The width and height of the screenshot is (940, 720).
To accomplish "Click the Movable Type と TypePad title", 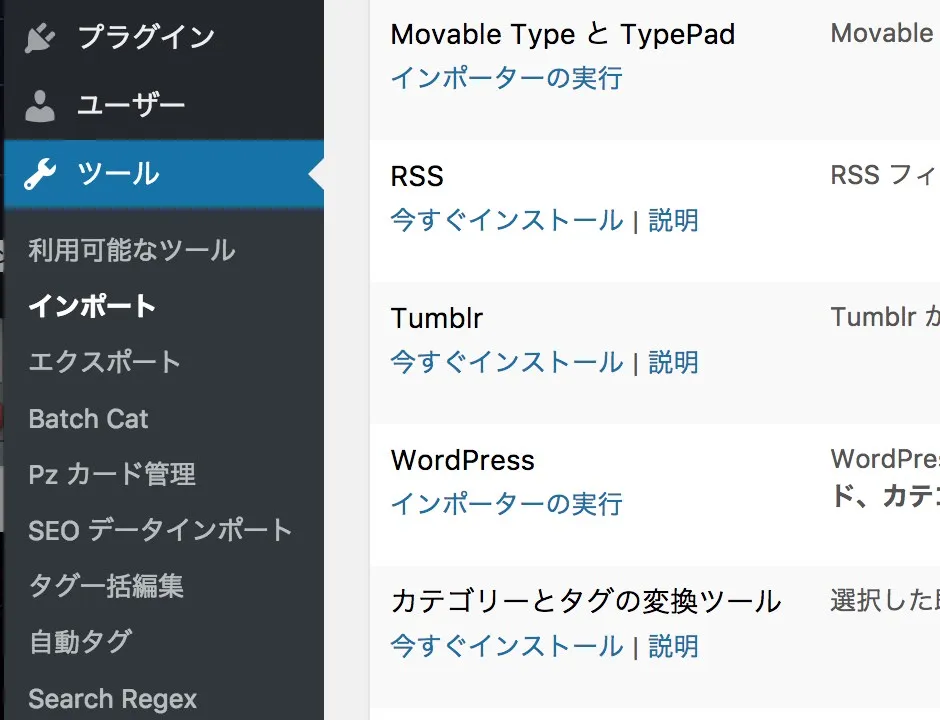I will click(x=562, y=34).
